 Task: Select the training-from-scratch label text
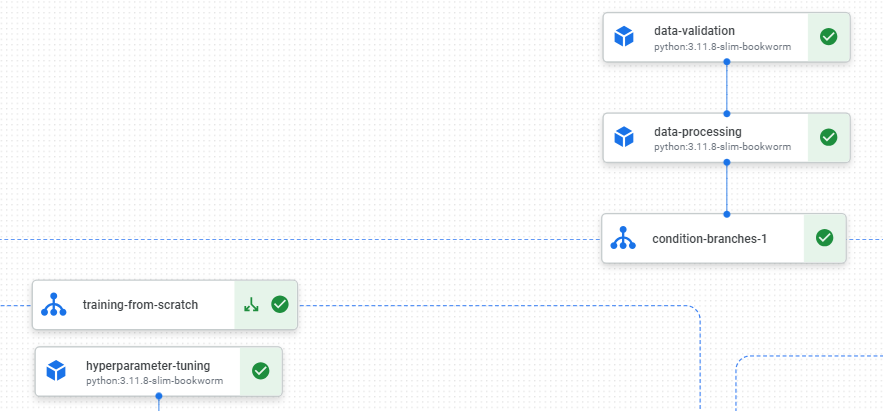tap(140, 305)
